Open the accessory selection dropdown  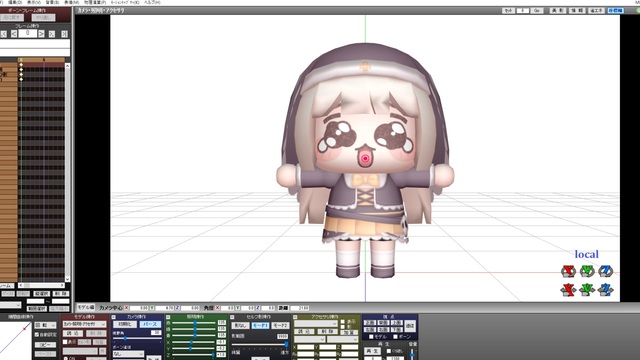[316, 324]
